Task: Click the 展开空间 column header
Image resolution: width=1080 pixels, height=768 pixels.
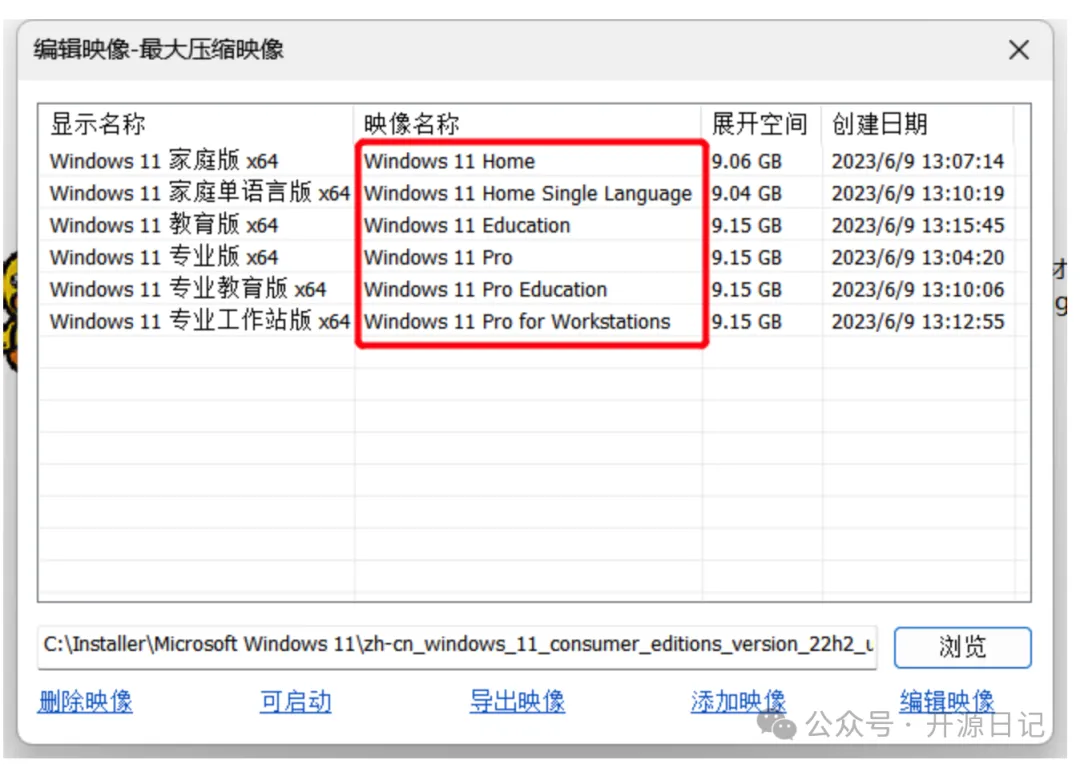Action: tap(759, 124)
